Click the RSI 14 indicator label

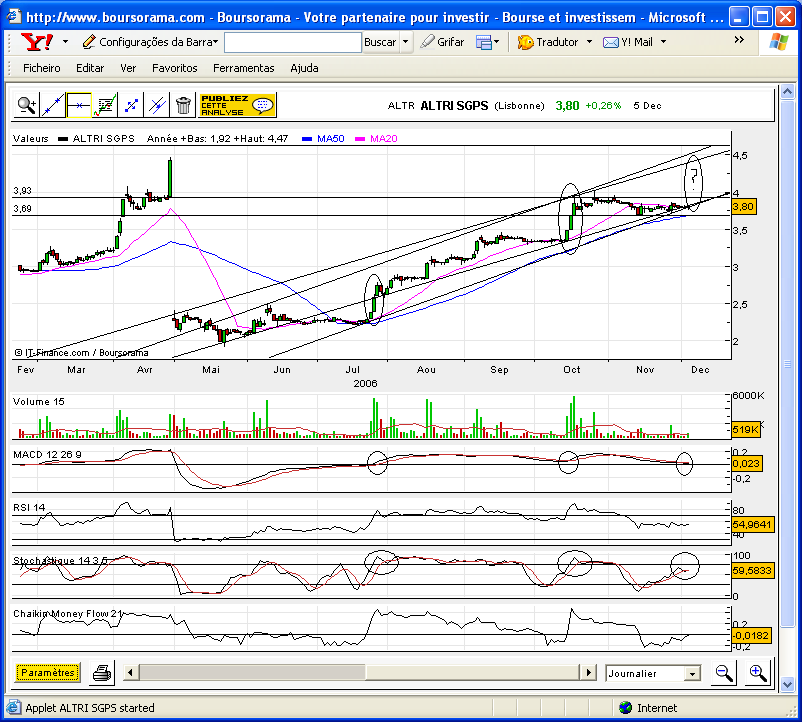pos(29,507)
